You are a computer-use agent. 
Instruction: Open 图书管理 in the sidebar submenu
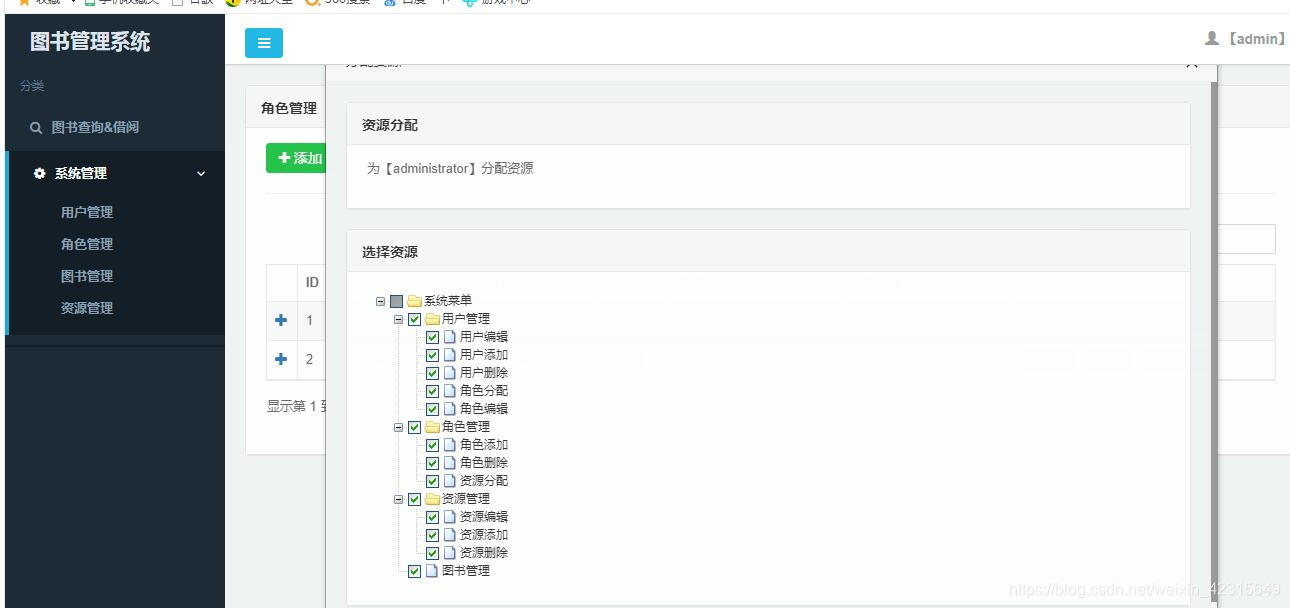pyautogui.click(x=87, y=276)
